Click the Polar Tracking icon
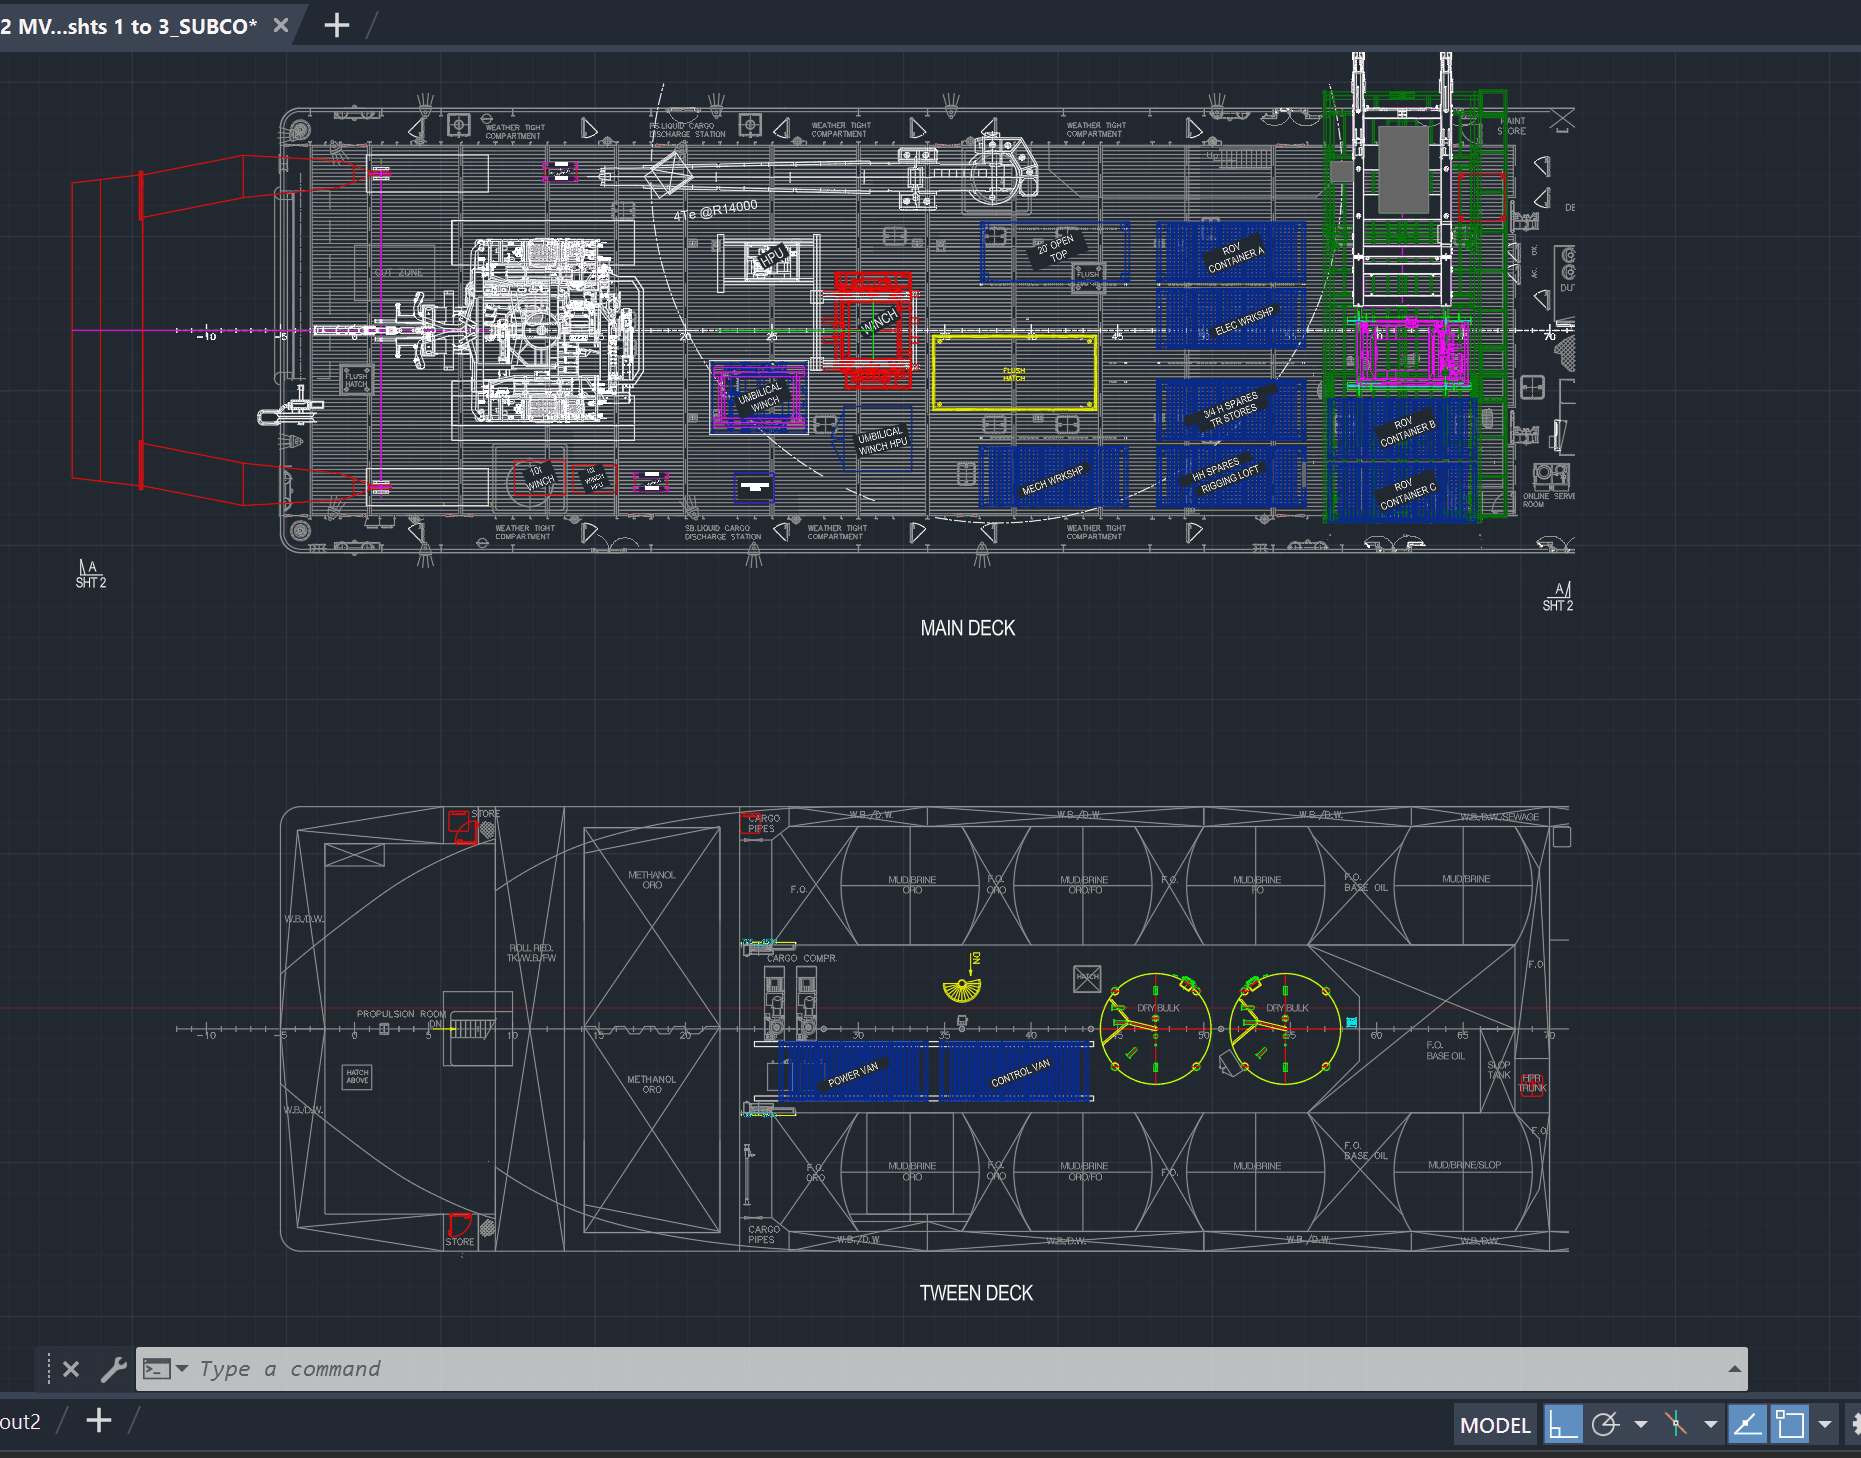The image size is (1861, 1458). click(x=1604, y=1424)
